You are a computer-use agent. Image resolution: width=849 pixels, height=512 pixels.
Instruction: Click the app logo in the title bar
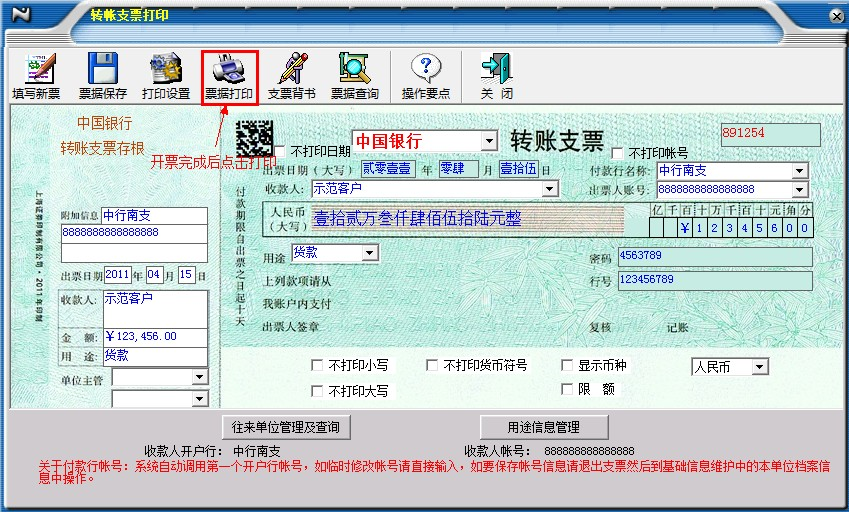pyautogui.click(x=22, y=15)
